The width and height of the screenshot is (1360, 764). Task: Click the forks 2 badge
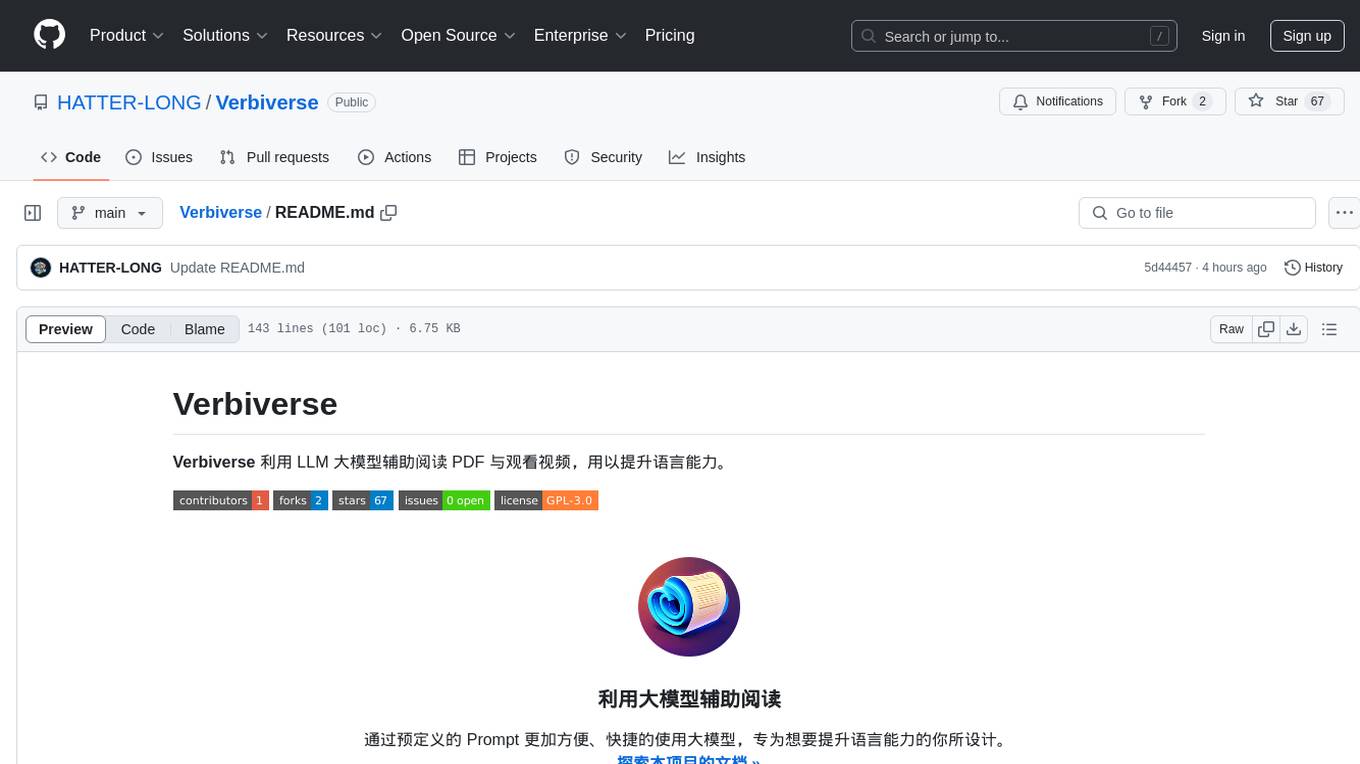301,500
